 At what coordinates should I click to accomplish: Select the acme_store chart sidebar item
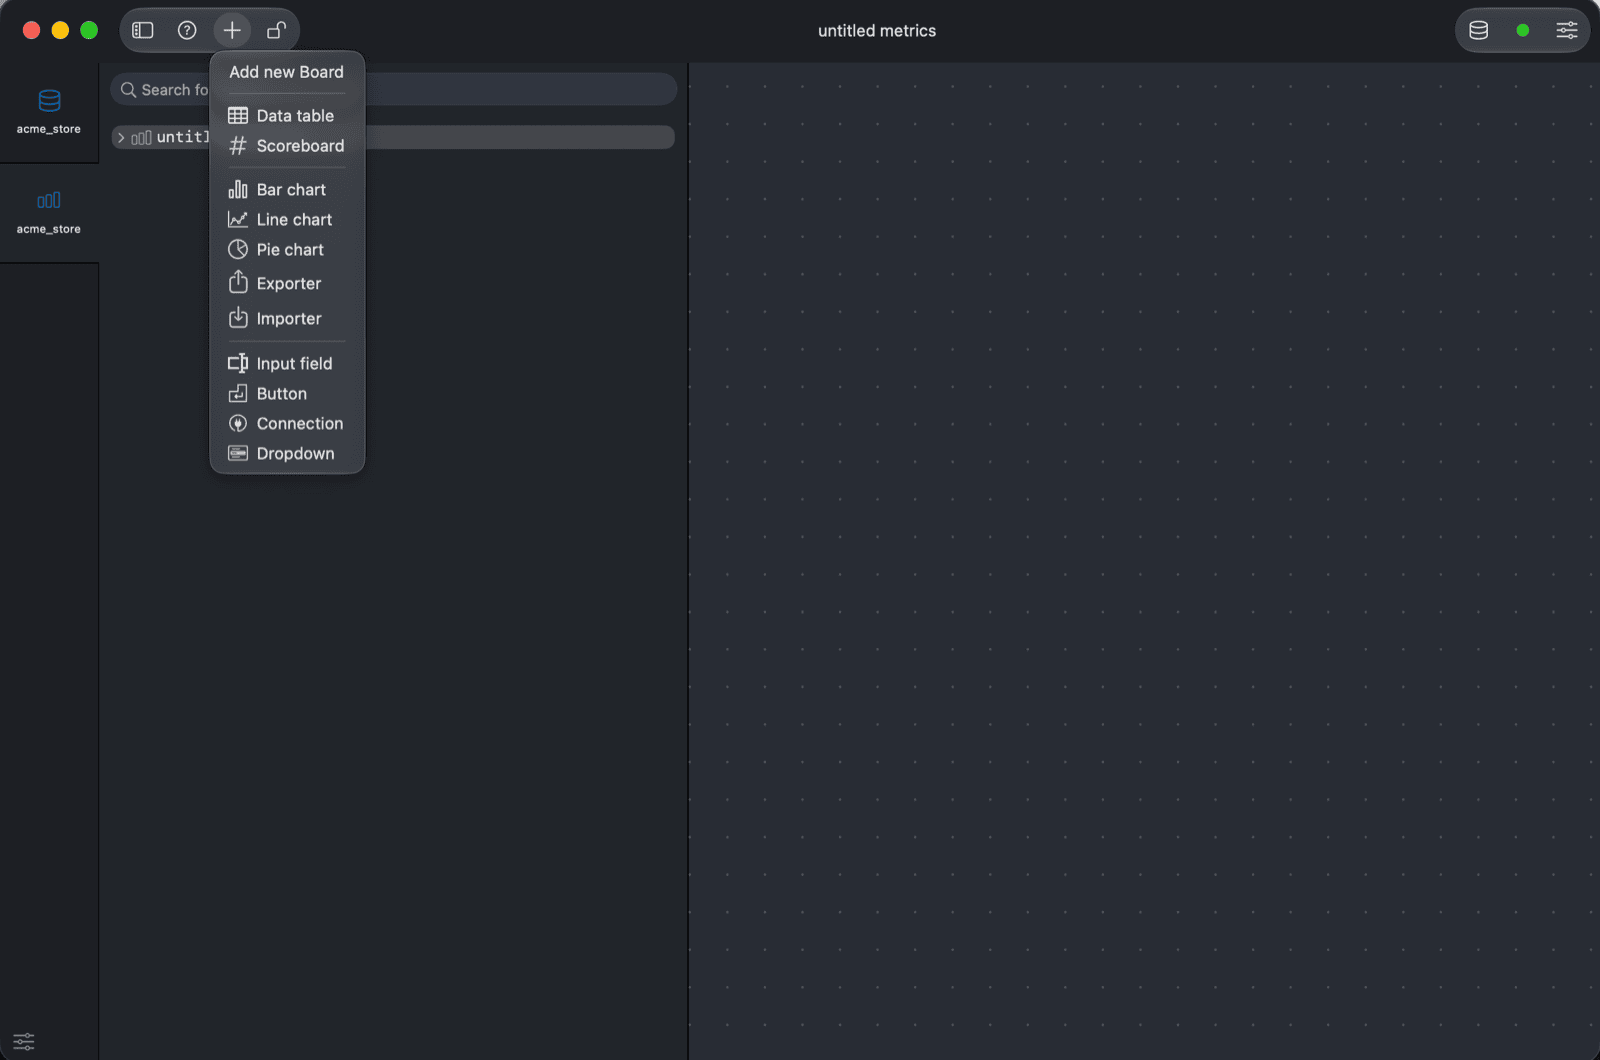point(49,212)
